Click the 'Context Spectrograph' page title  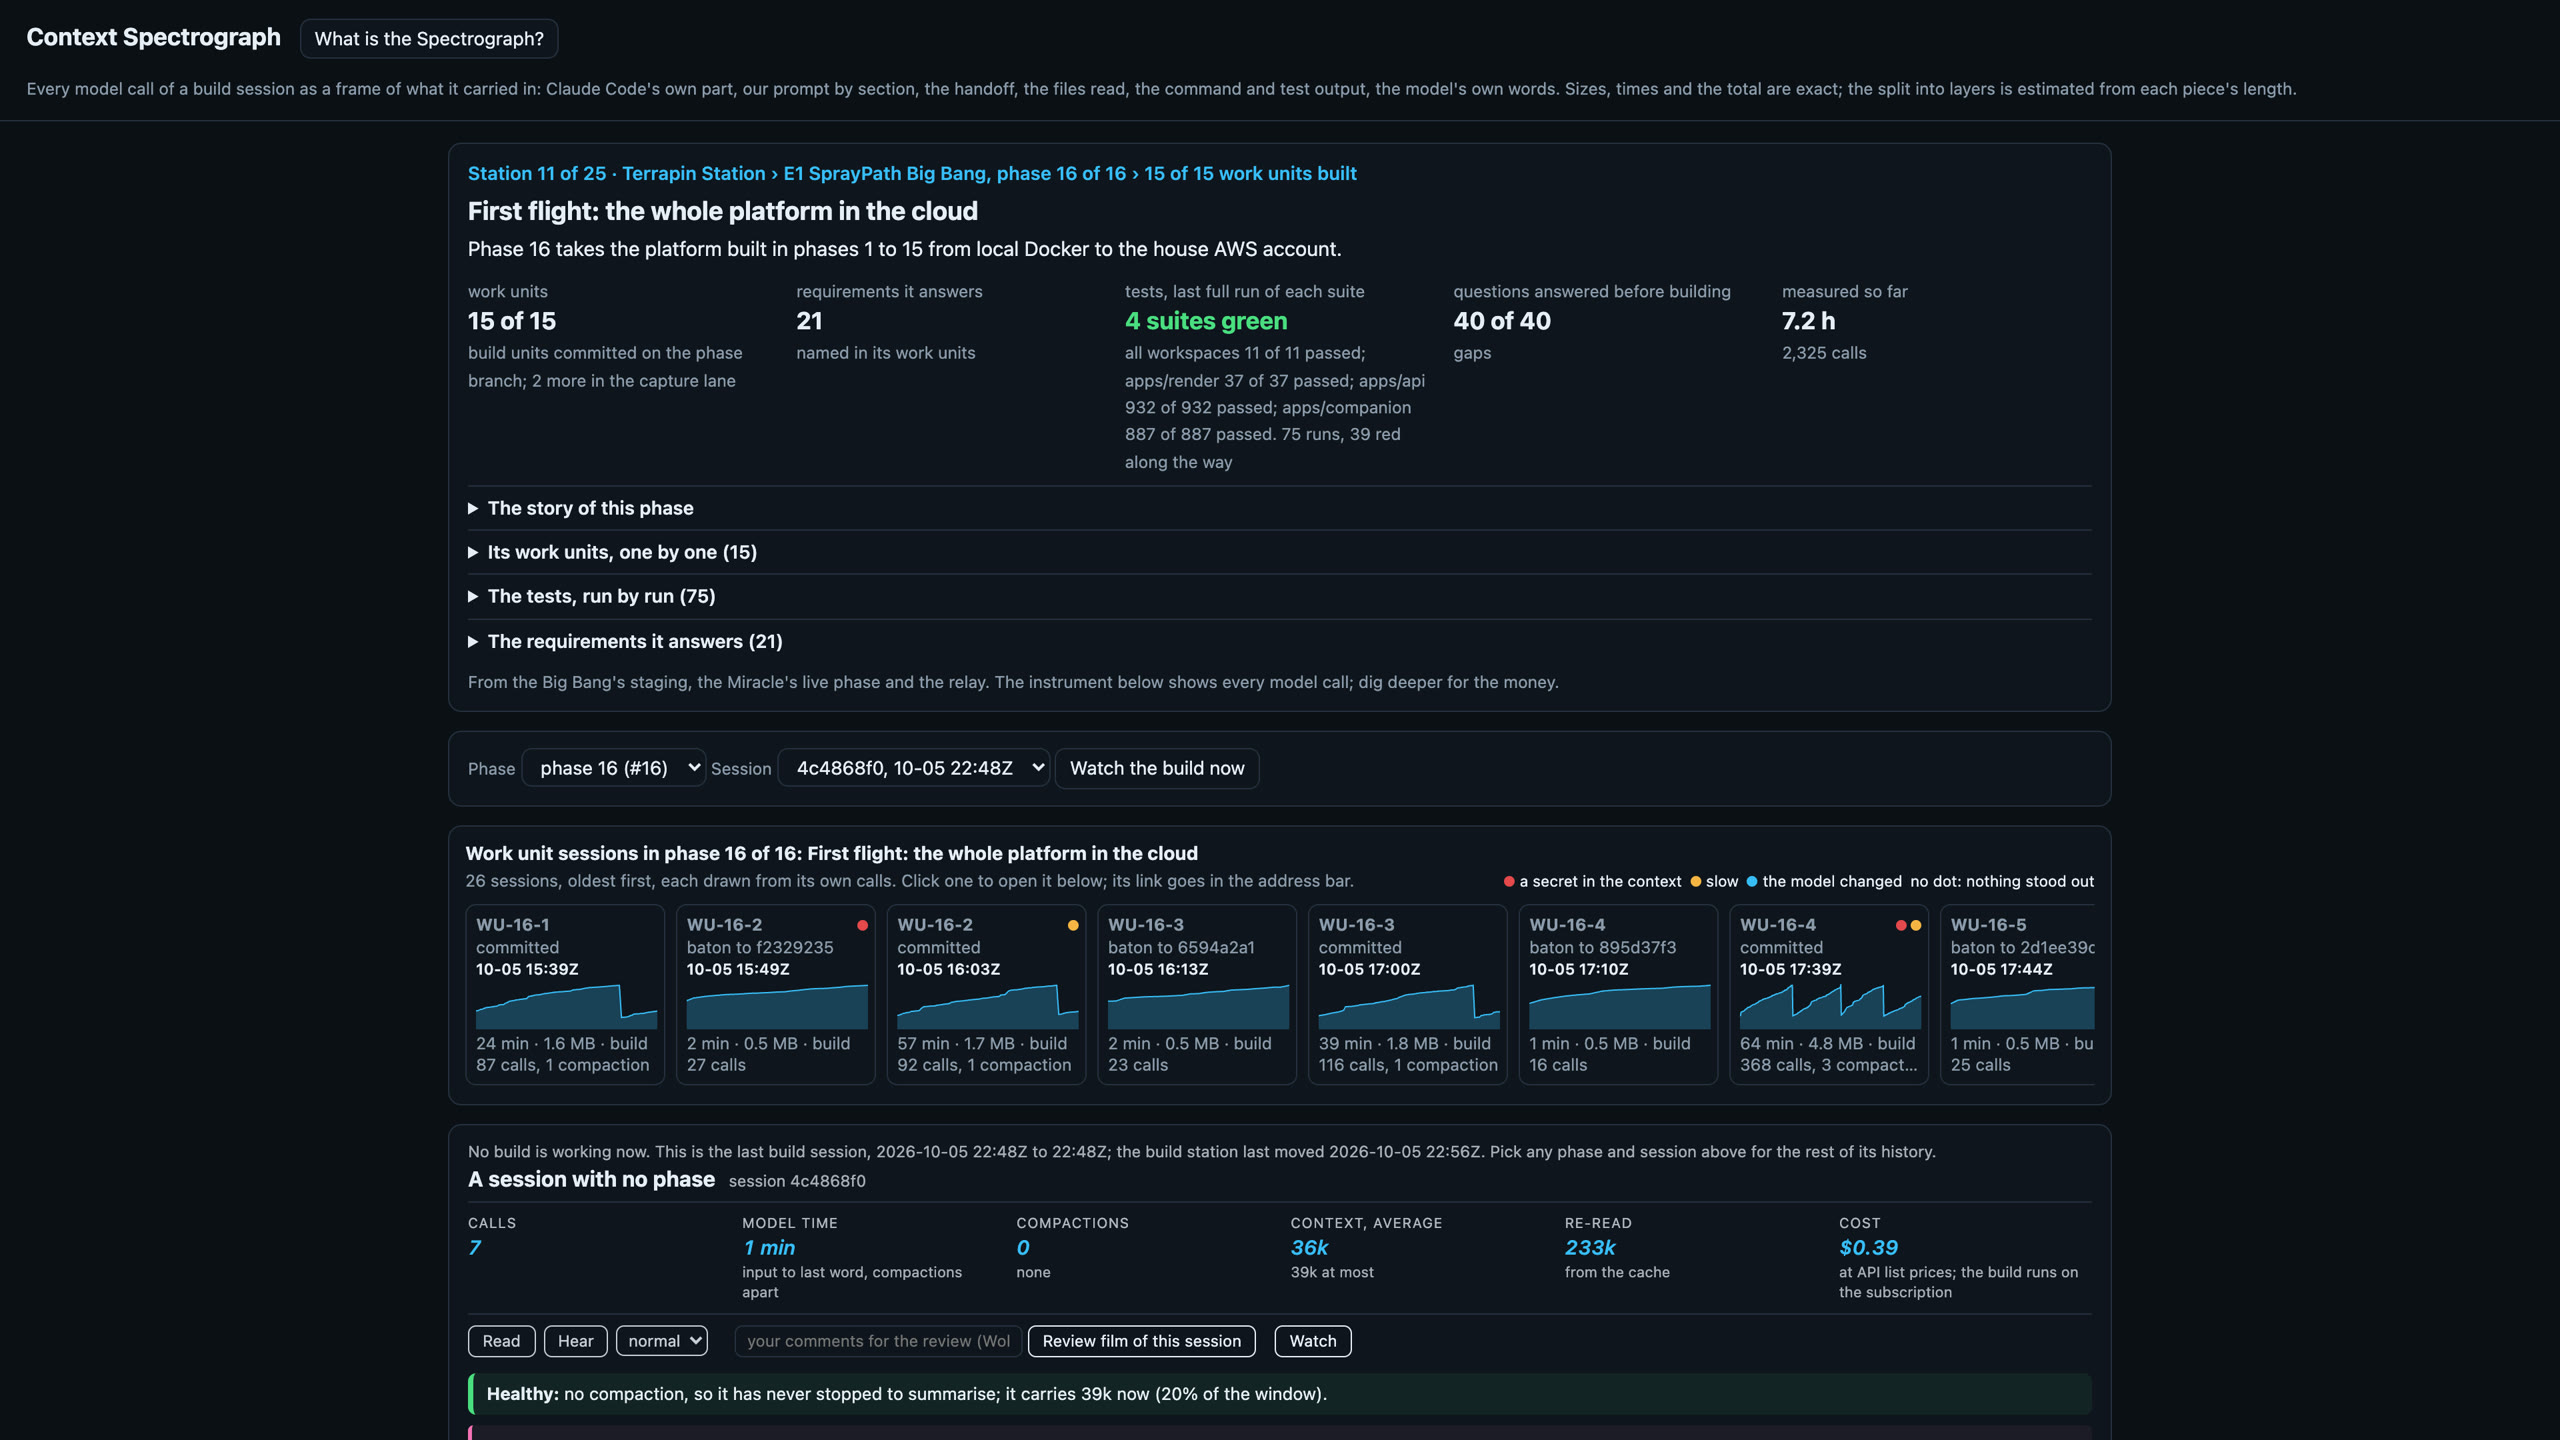(153, 37)
